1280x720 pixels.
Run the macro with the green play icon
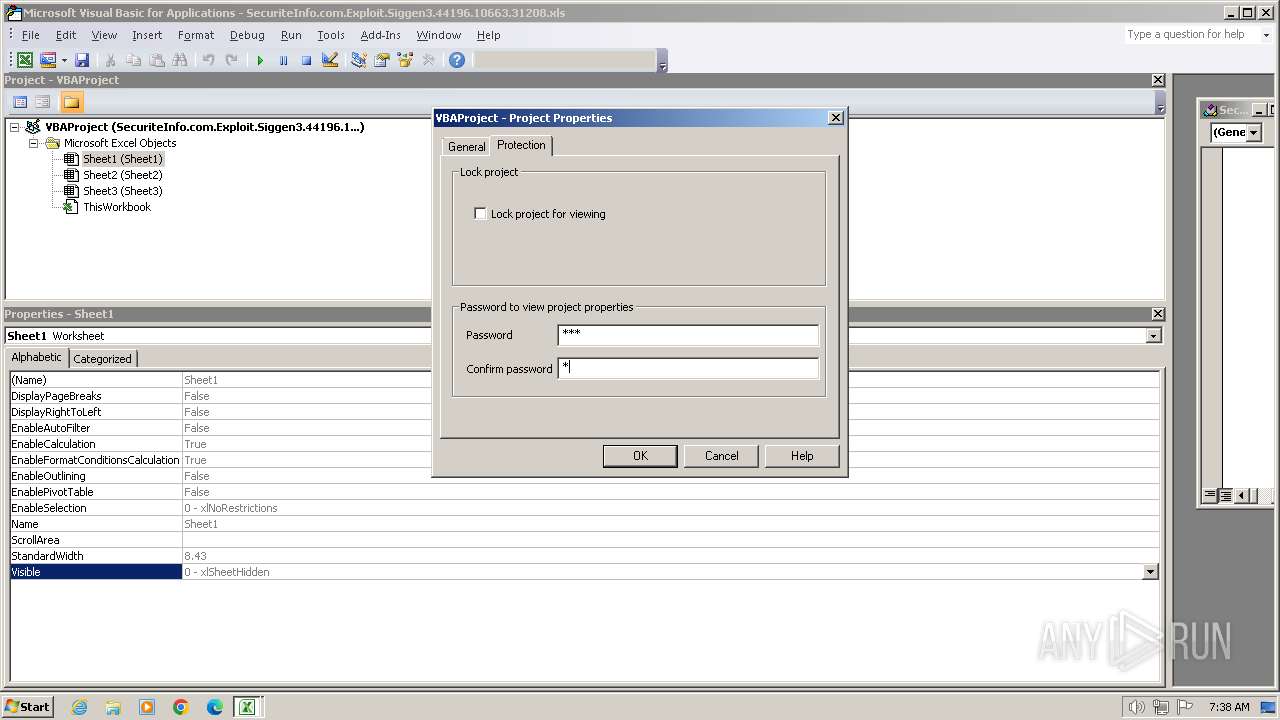260,60
